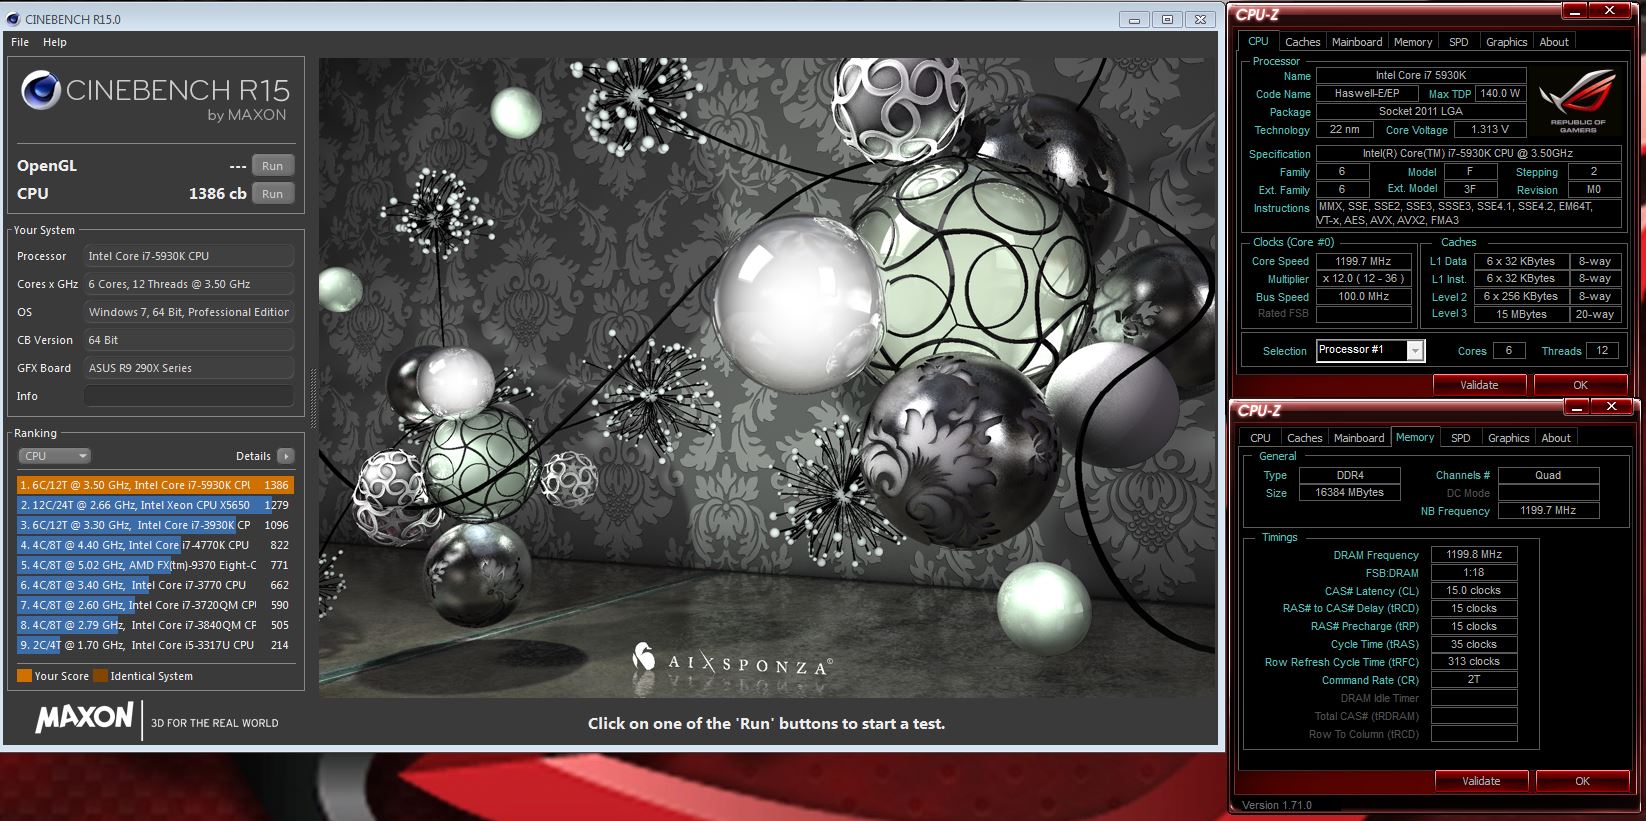Switch to Graphics tab in upper CPU-Z window
The image size is (1646, 821).
pyautogui.click(x=1506, y=42)
